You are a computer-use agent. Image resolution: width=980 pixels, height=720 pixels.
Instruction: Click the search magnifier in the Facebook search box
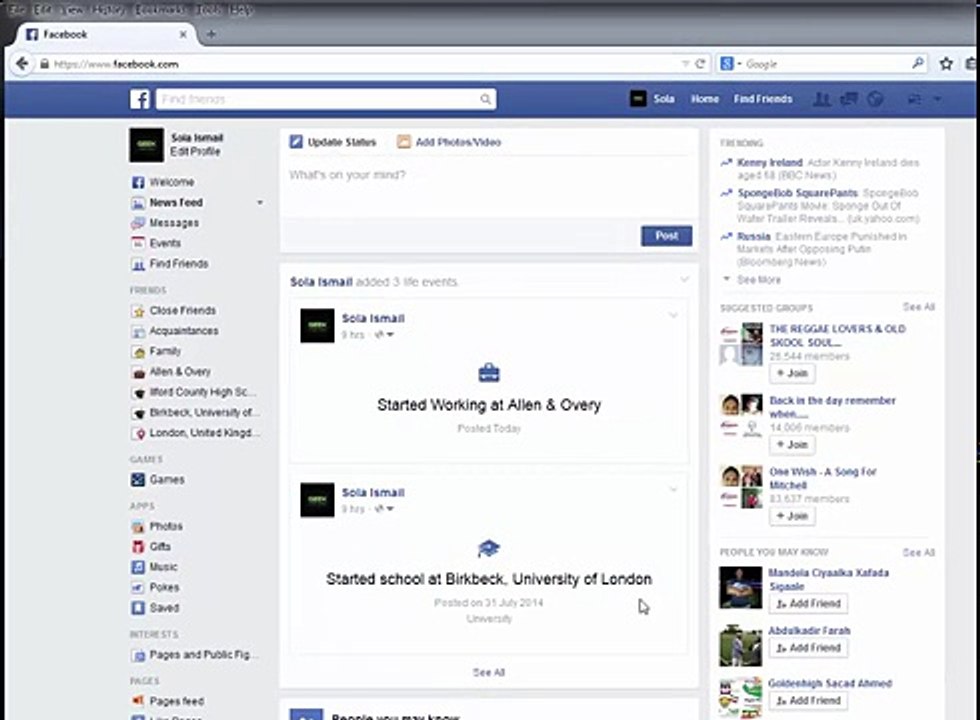click(485, 99)
